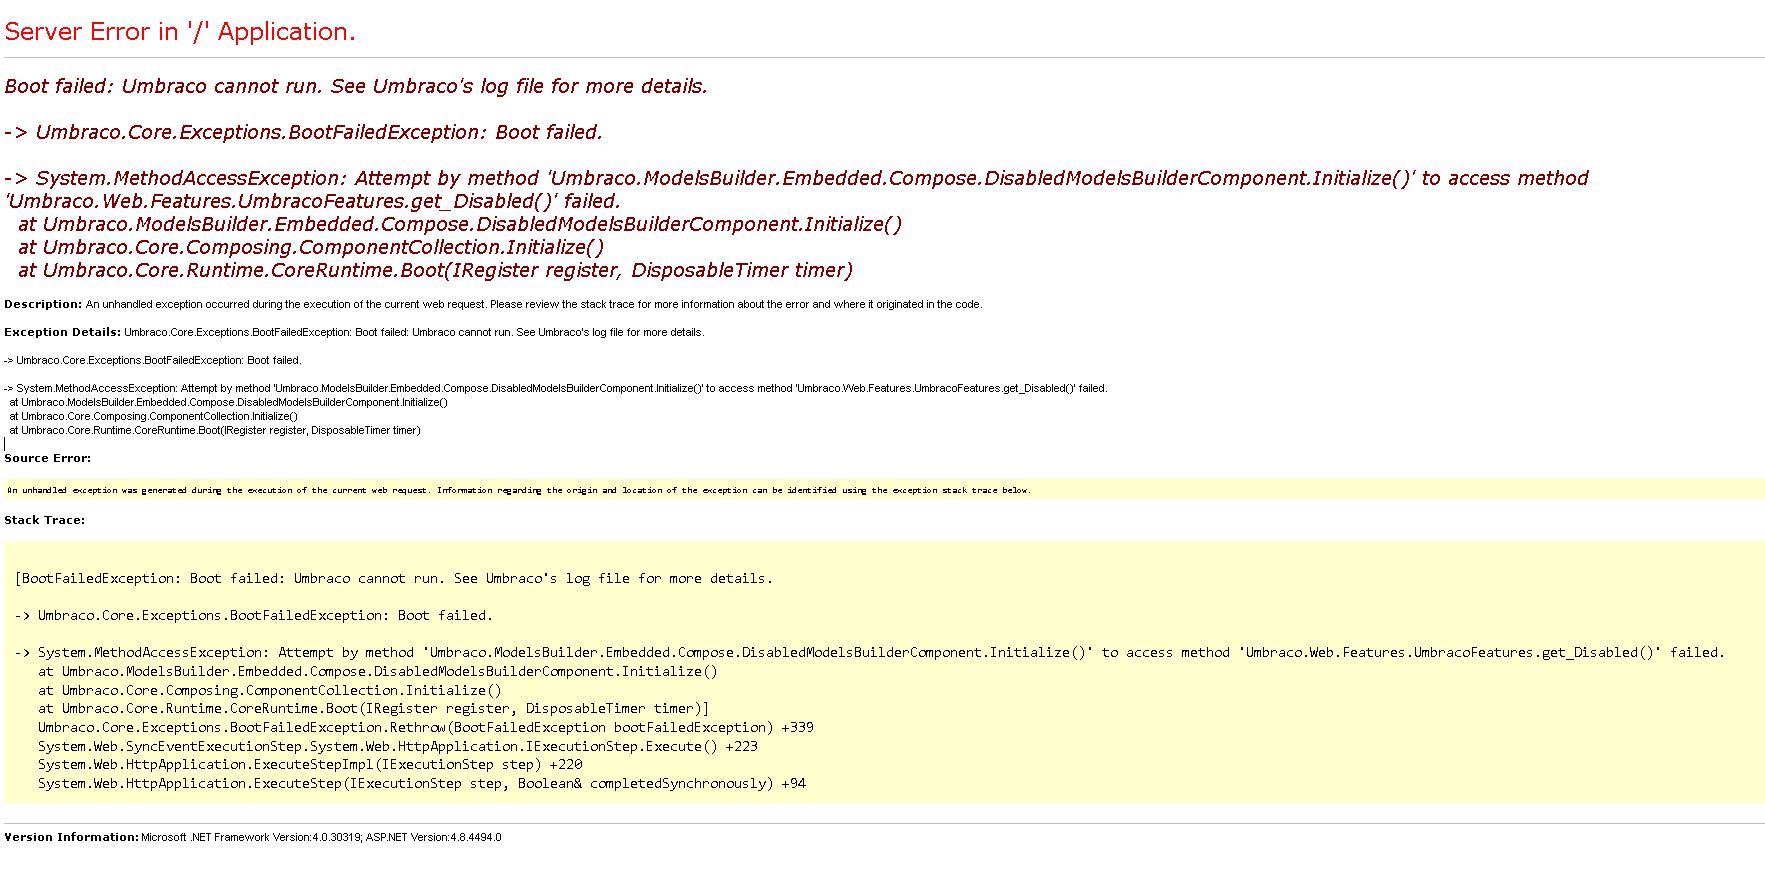
Task: Click the large italic "at Umbraco.ModelsBuilder...DisabledModelsBuilderComponent.Initialize()" line
Action: coord(460,224)
